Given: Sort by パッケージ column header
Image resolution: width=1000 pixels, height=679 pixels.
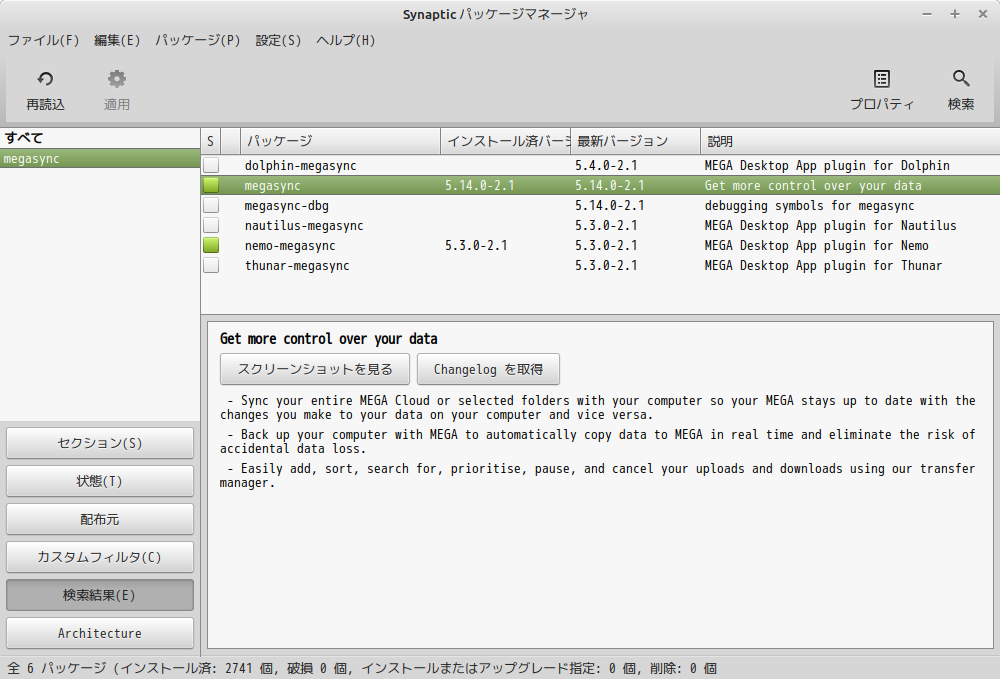Looking at the screenshot, I should point(341,141).
